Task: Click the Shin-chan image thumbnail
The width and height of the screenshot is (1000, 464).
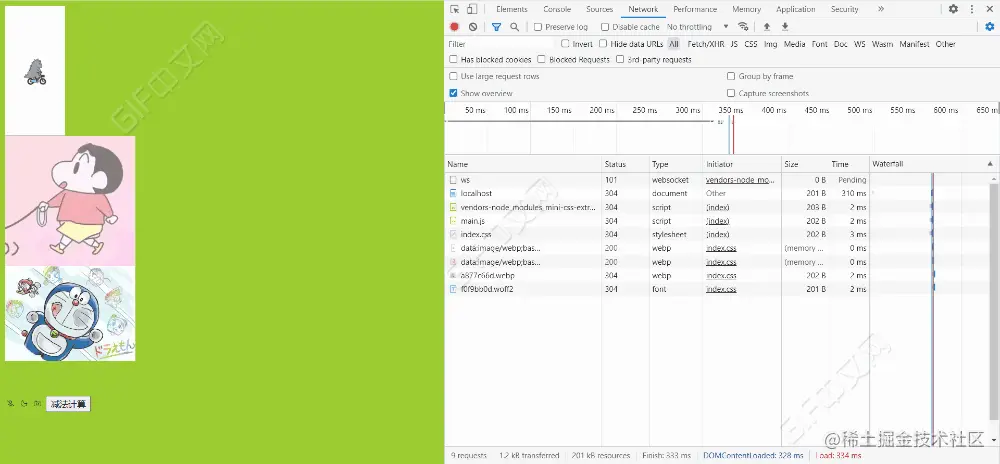Action: click(x=70, y=201)
